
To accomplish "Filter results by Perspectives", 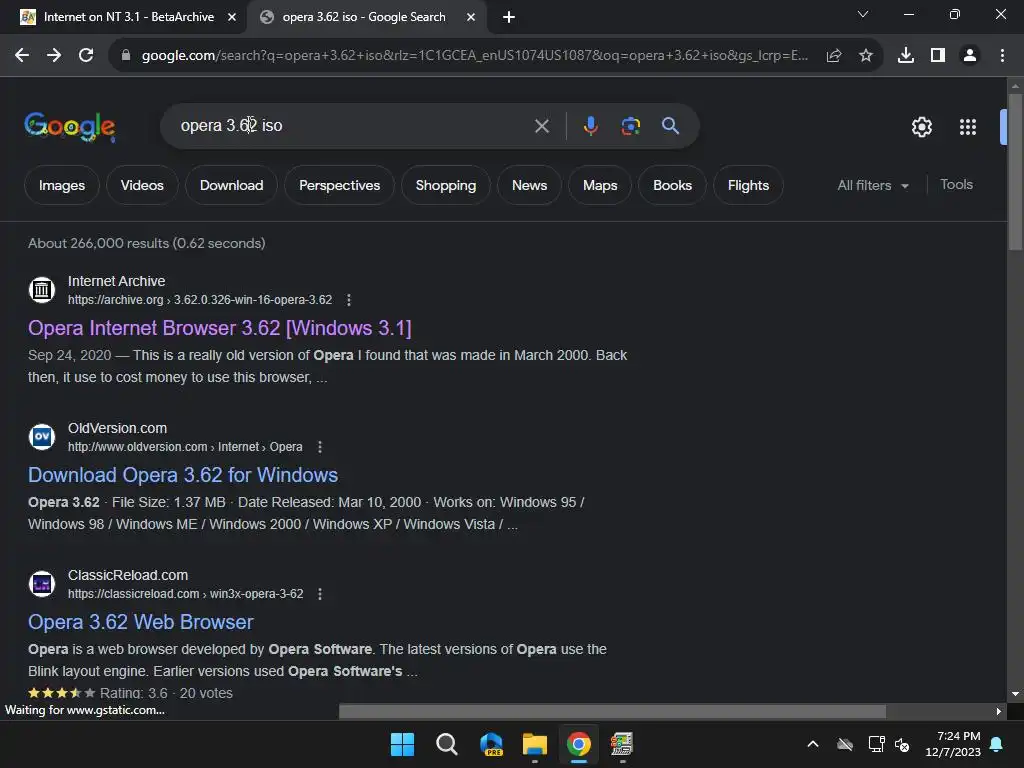I will click(x=340, y=185).
